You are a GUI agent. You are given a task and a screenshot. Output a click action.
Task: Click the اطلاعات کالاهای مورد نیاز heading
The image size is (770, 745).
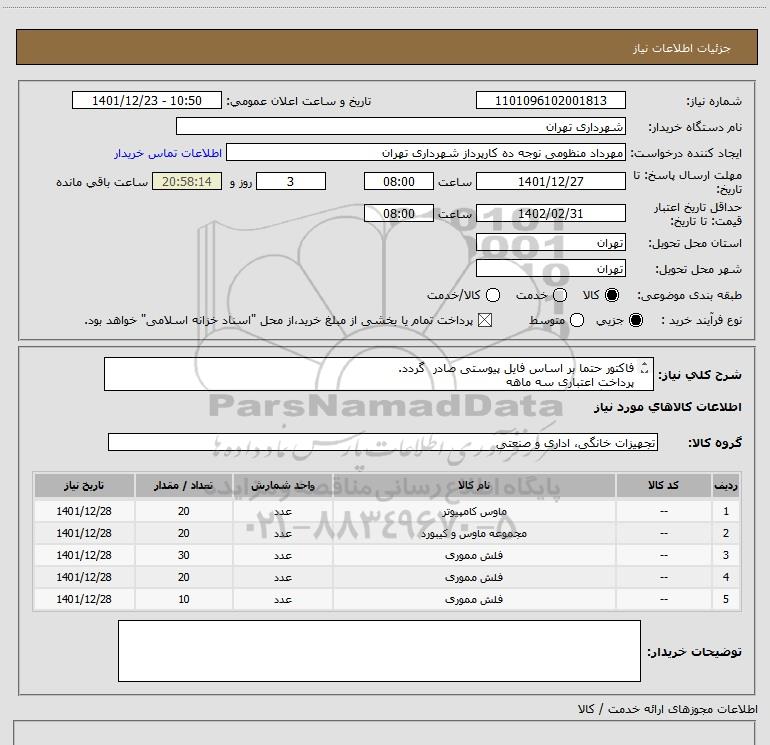[x=667, y=407]
